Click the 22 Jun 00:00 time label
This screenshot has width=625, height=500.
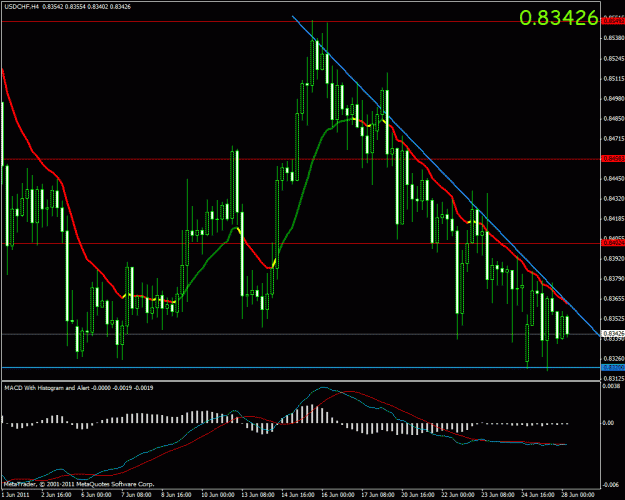(456, 495)
